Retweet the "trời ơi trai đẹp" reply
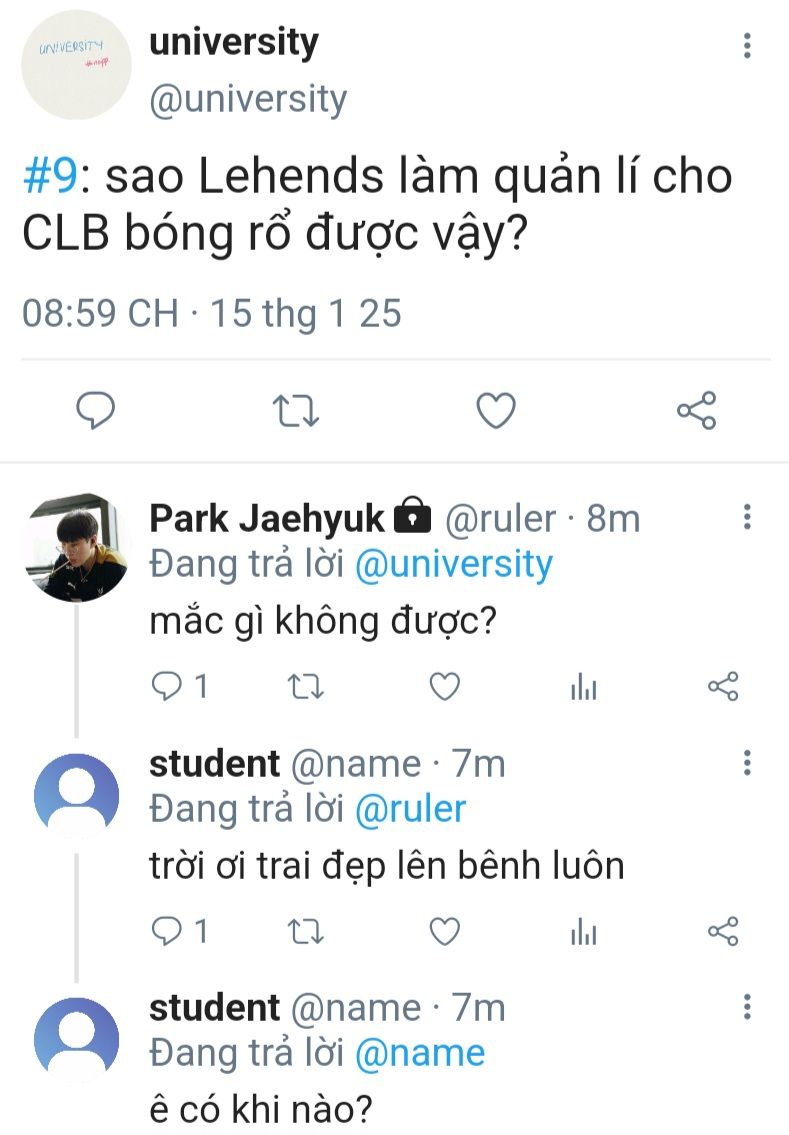789x1135 pixels. click(305, 931)
